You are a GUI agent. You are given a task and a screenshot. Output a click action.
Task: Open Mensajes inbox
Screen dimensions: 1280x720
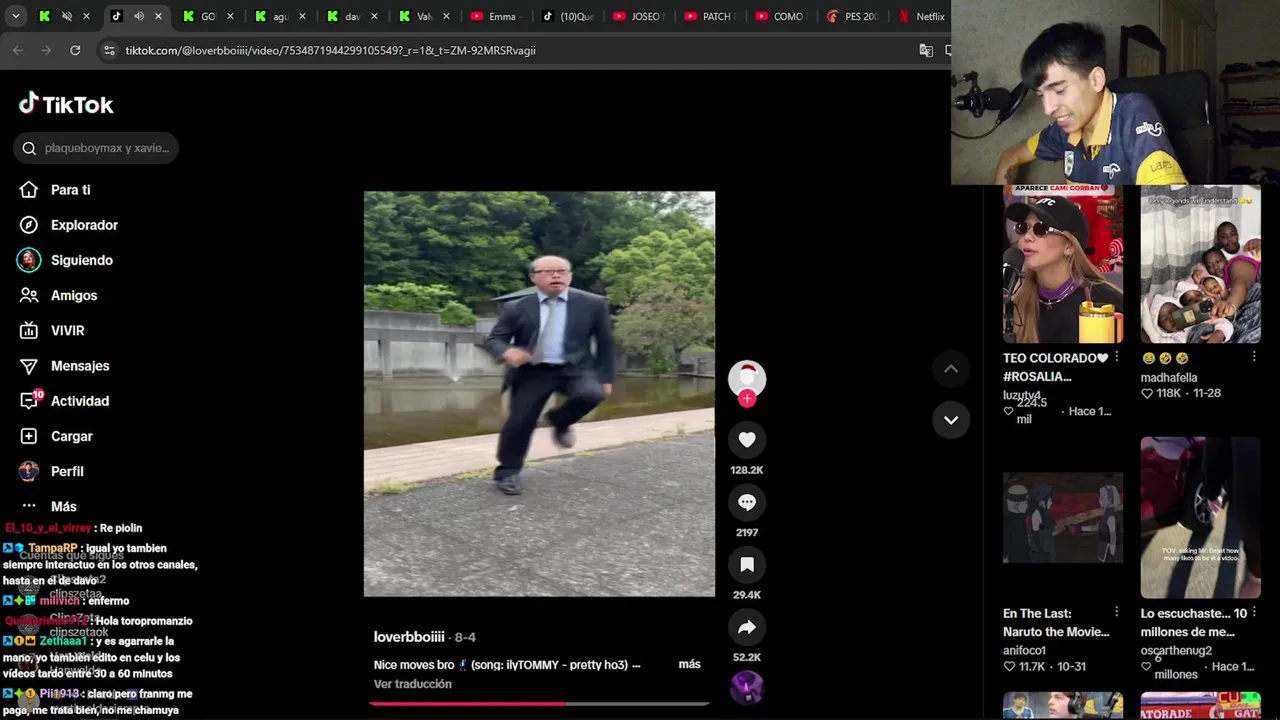80,366
